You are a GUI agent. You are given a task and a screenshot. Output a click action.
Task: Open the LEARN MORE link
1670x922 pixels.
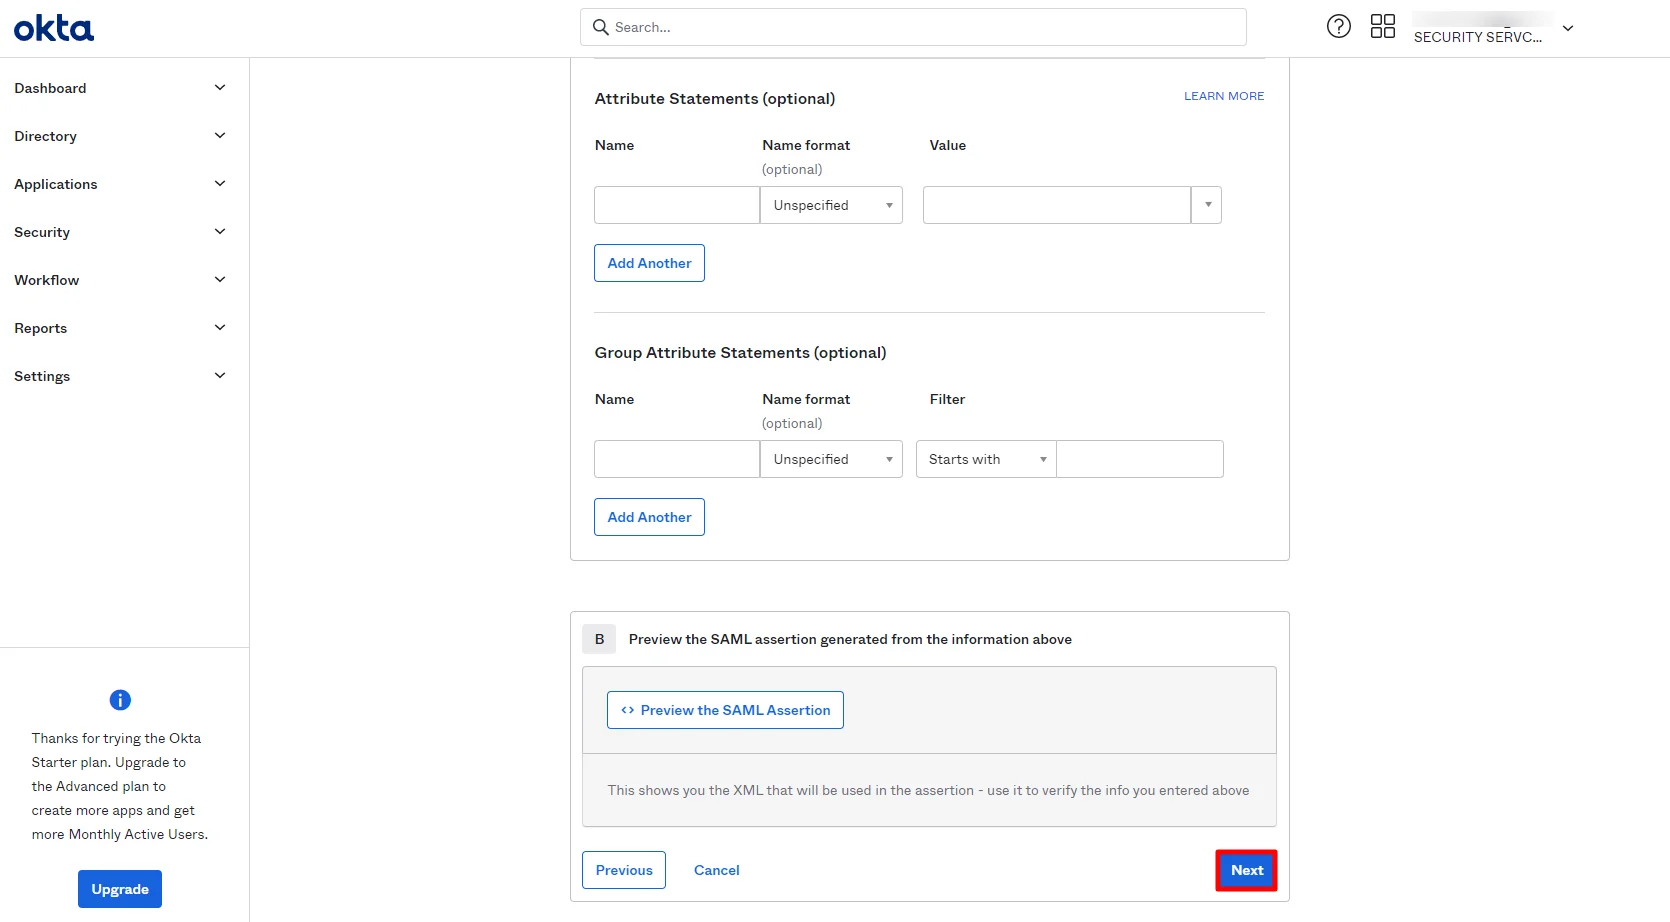[x=1223, y=95]
